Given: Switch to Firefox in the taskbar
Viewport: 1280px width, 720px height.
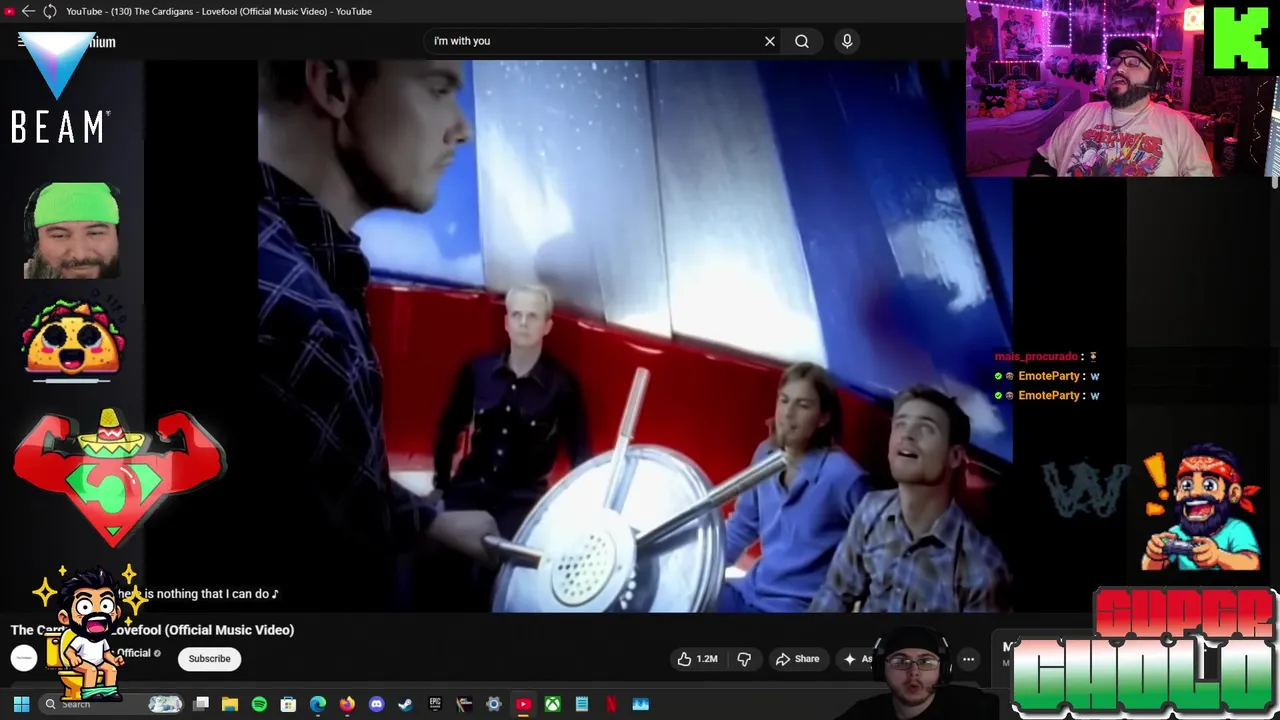Looking at the screenshot, I should coord(347,704).
